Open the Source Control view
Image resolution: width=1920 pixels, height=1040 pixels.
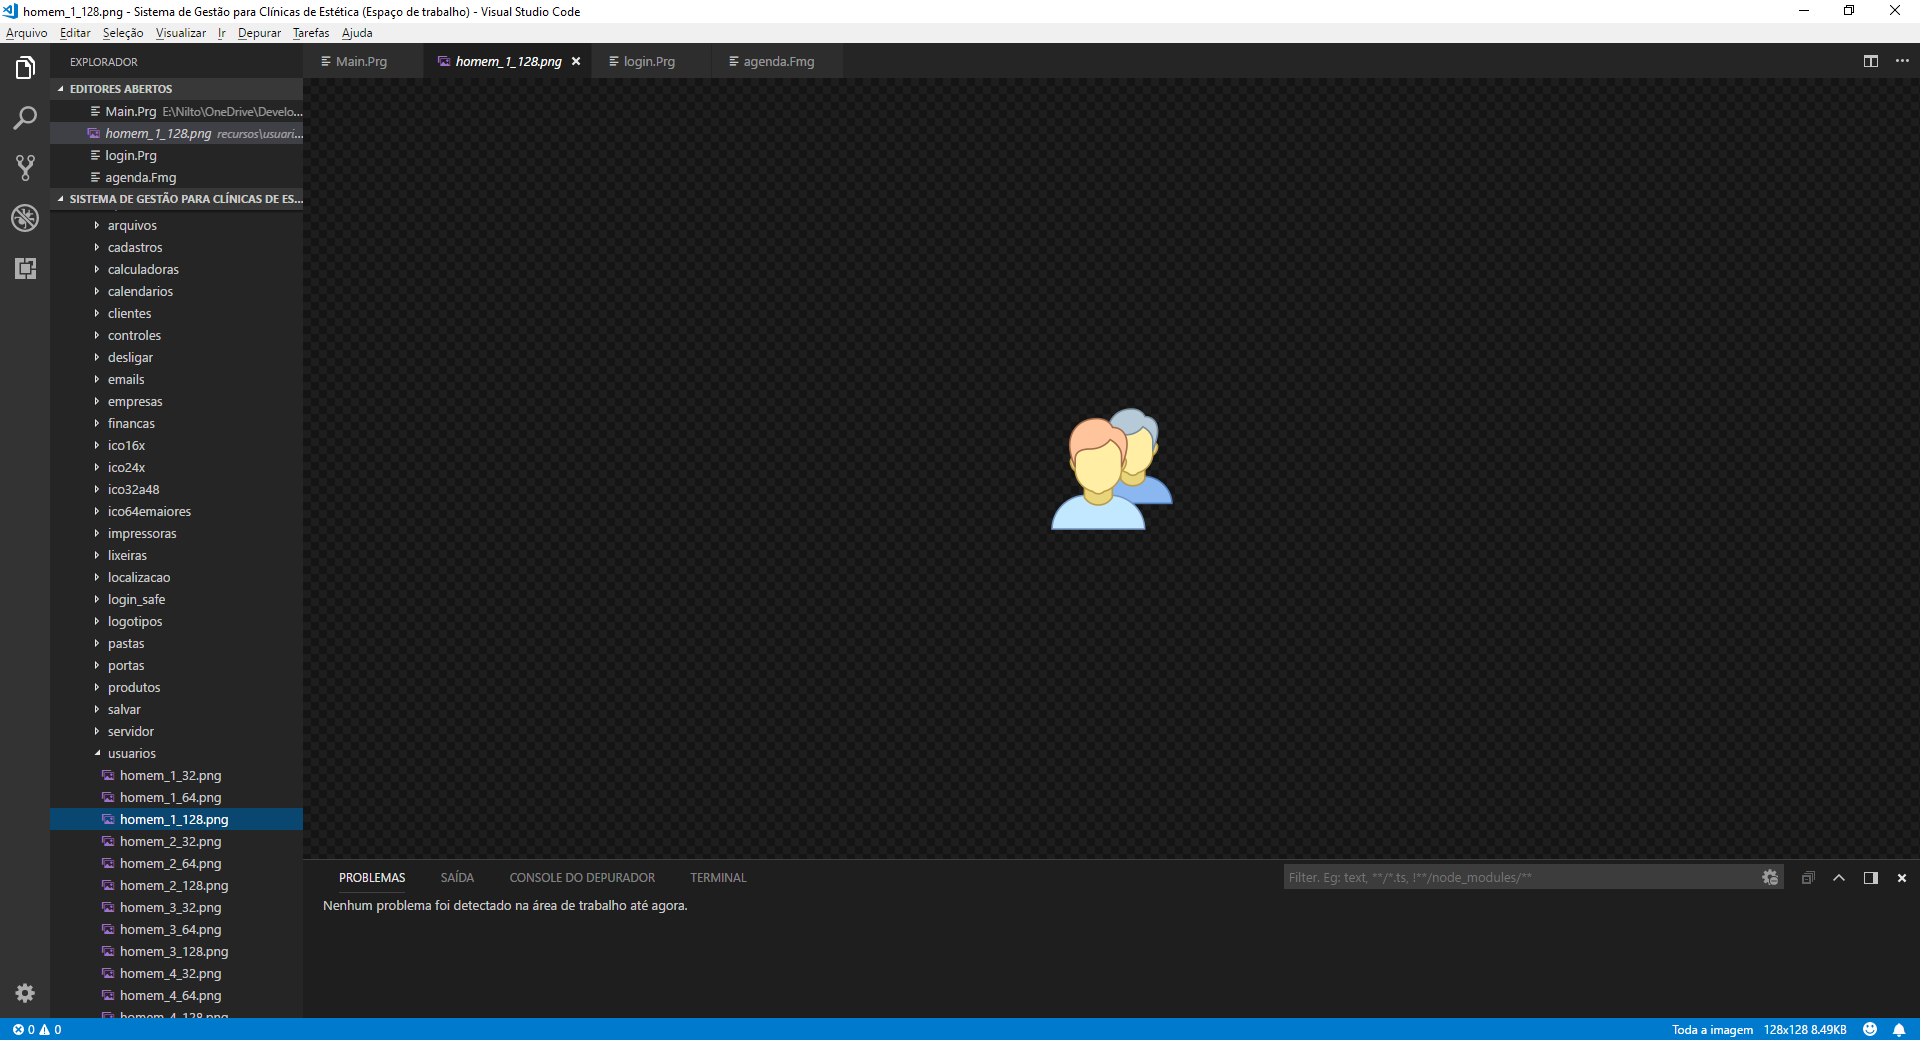coord(25,168)
